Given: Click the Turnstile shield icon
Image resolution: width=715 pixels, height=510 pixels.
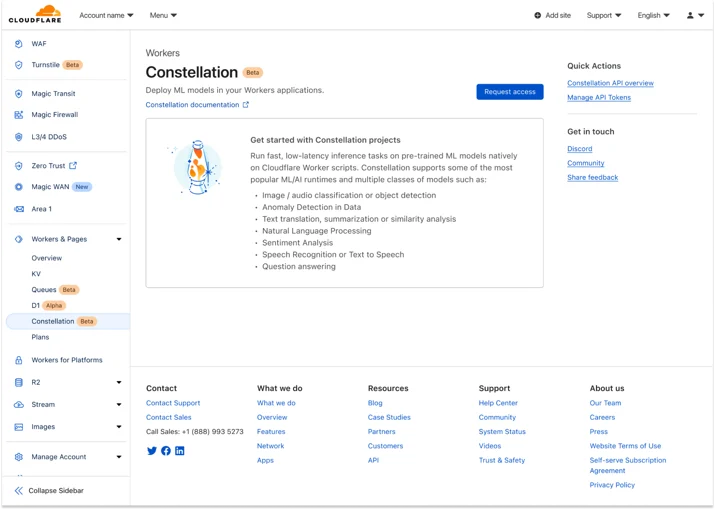Looking at the screenshot, I should click(18, 65).
